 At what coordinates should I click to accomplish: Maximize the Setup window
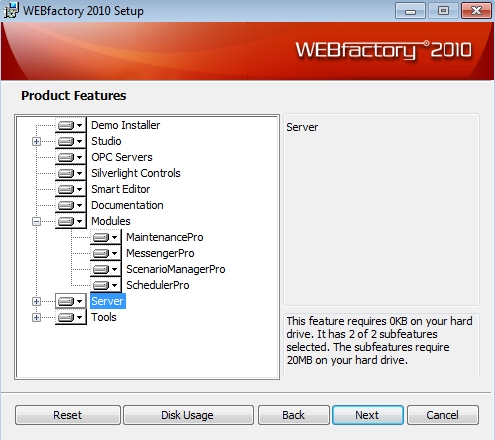[x=443, y=11]
